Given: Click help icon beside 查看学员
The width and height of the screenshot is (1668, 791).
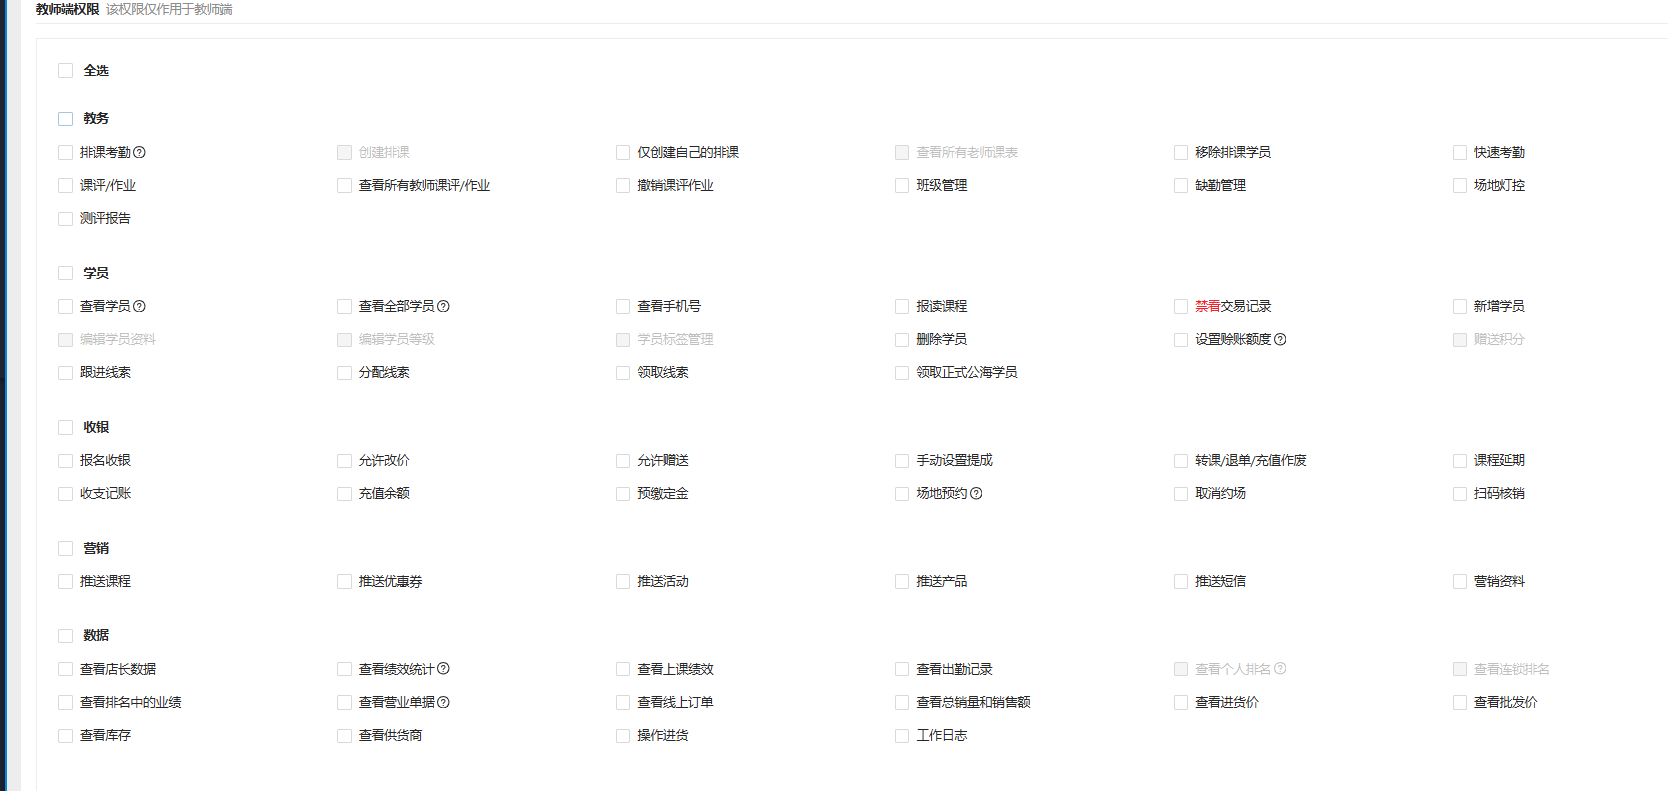Looking at the screenshot, I should (x=140, y=306).
